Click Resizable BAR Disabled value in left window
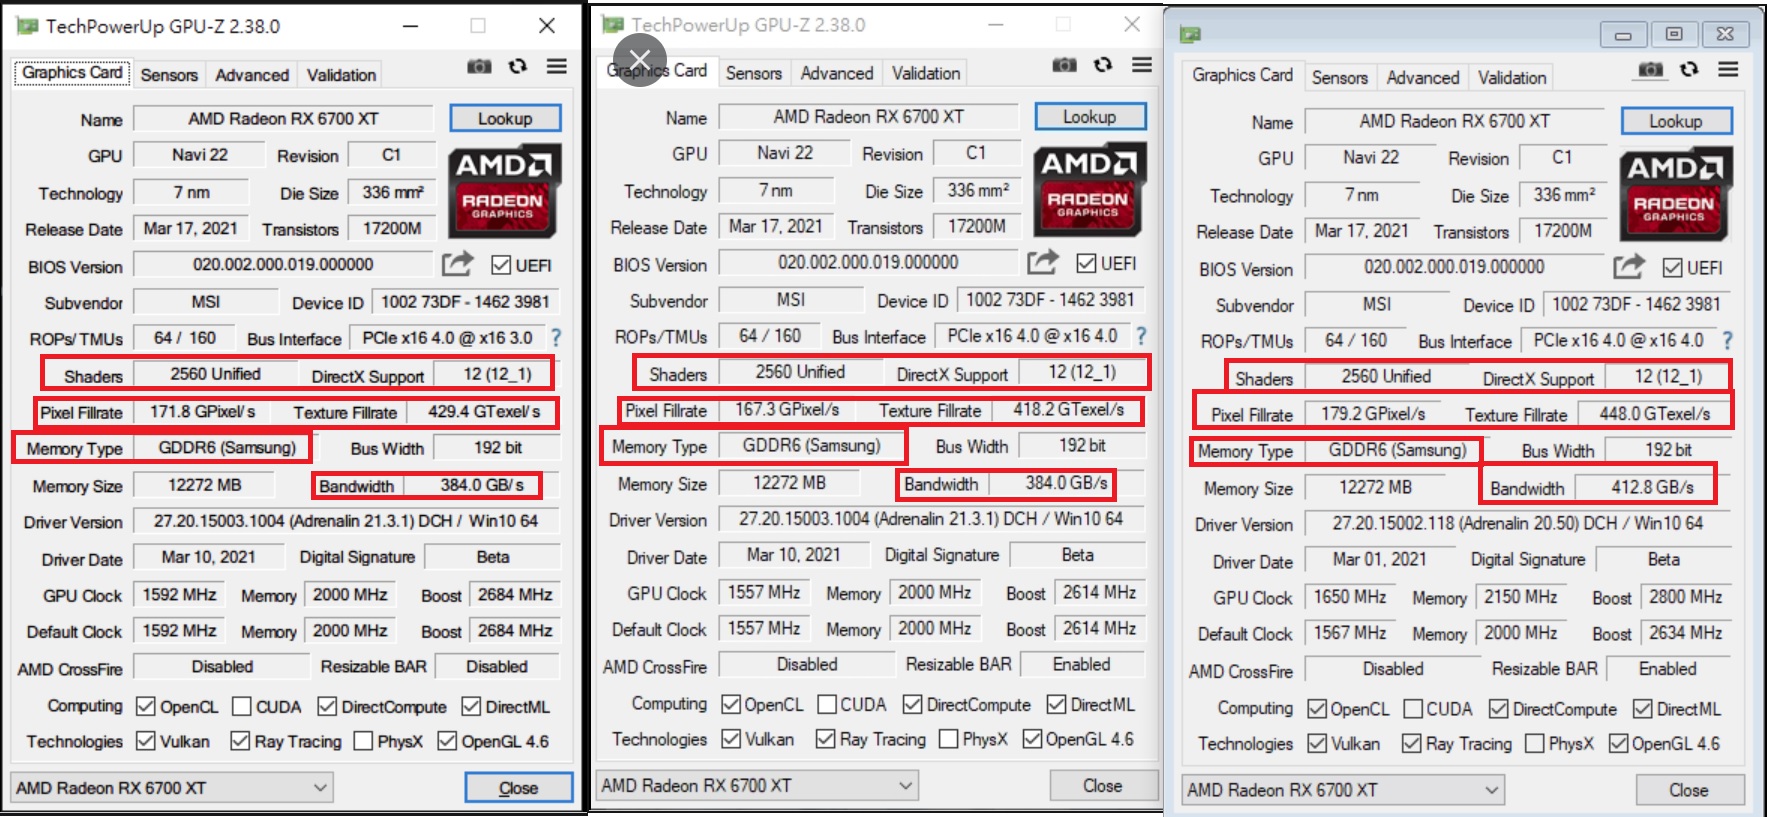The image size is (1767, 817). pos(496,666)
